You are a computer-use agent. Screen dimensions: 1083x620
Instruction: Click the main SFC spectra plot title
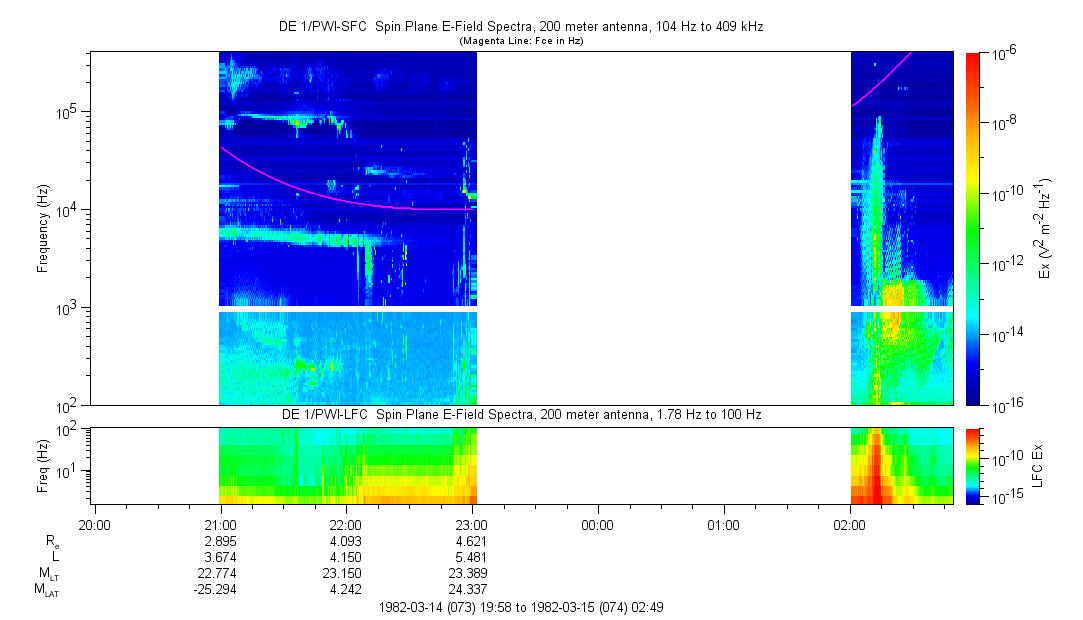coord(520,27)
